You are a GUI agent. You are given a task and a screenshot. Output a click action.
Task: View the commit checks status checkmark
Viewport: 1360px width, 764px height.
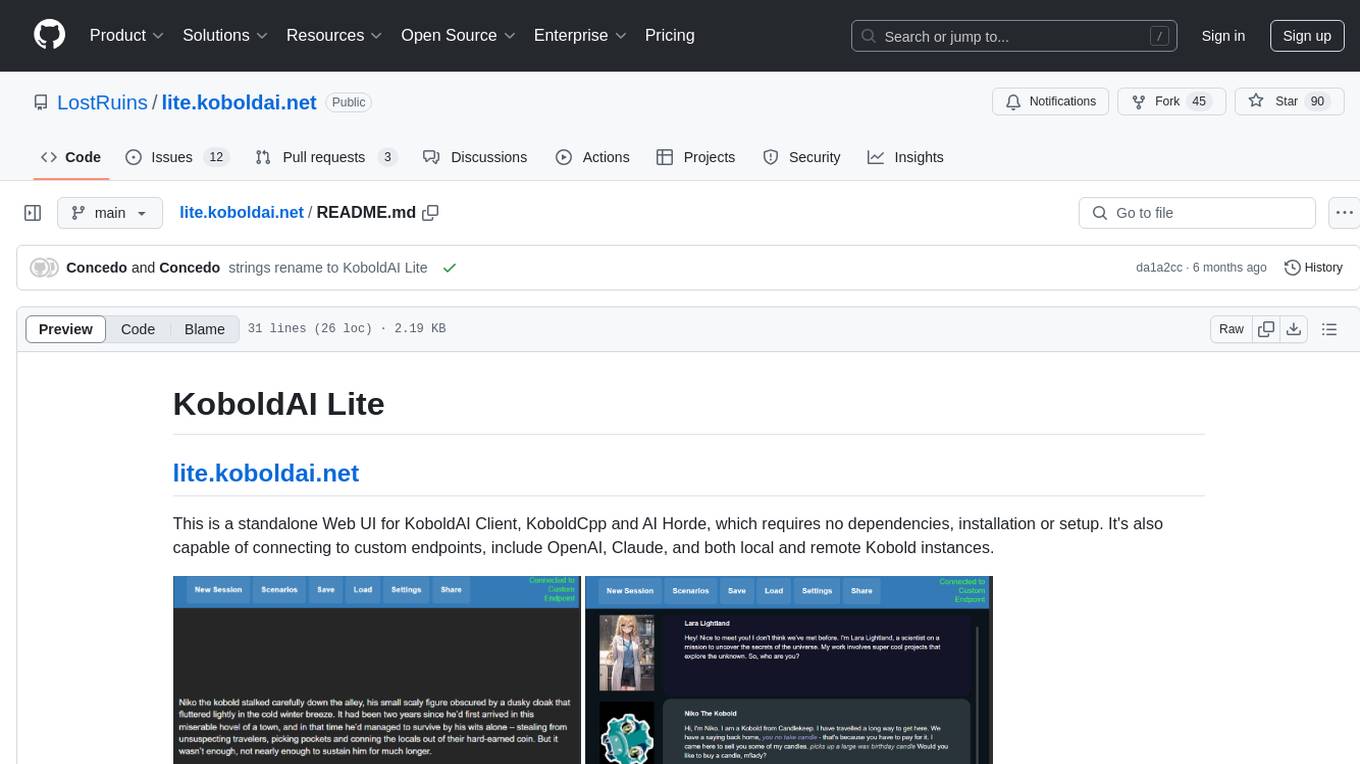[449, 267]
